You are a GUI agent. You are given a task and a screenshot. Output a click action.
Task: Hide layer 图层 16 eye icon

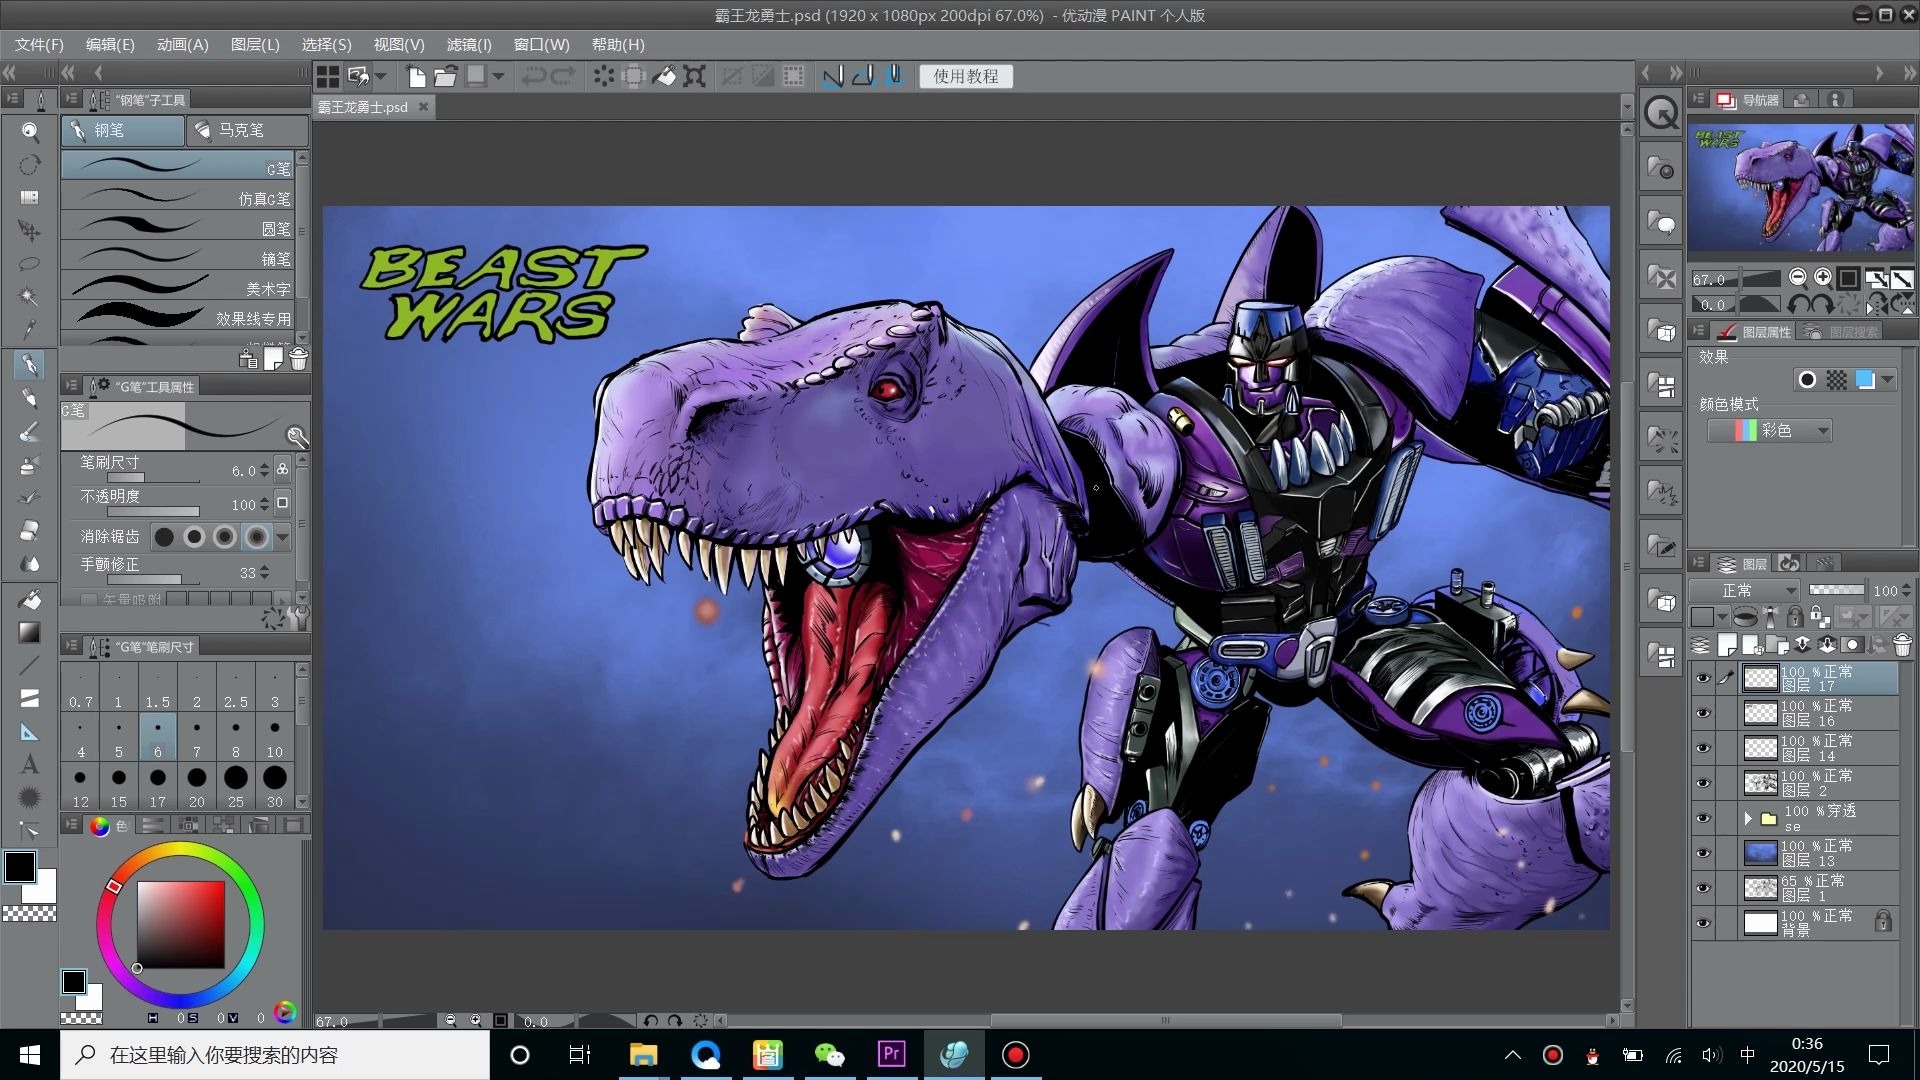[1703, 714]
